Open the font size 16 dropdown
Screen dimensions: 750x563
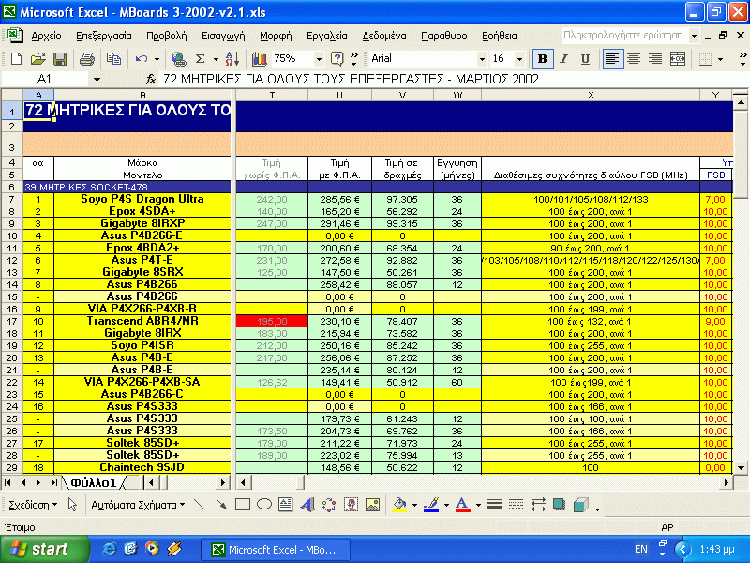[x=519, y=59]
